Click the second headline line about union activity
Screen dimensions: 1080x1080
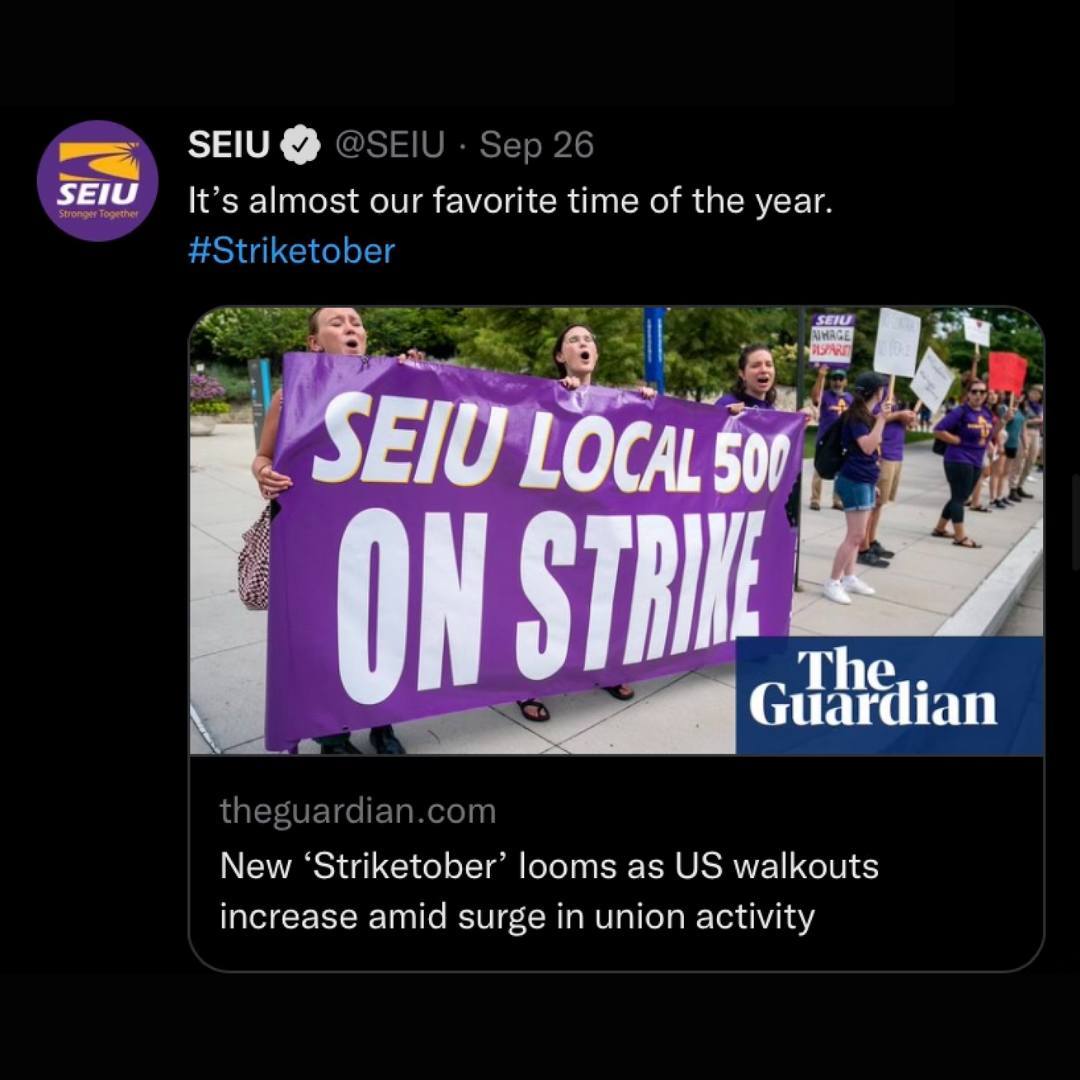click(517, 917)
